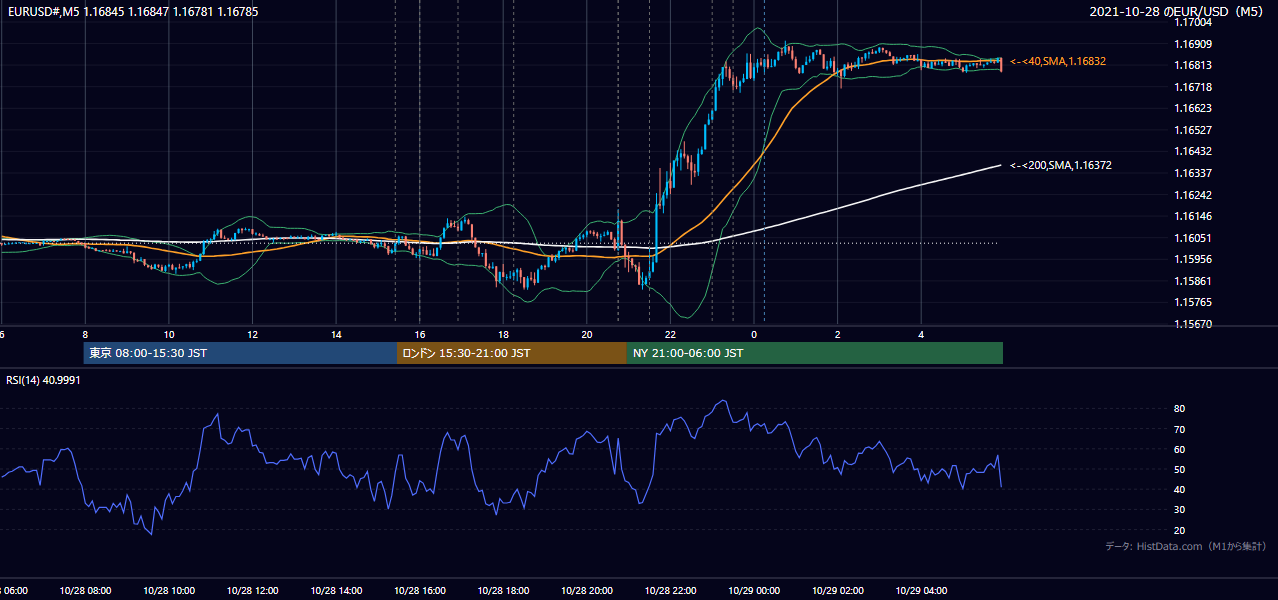1278x600 pixels.
Task: Click the 10/28 20:00 date label
Action: point(587,591)
